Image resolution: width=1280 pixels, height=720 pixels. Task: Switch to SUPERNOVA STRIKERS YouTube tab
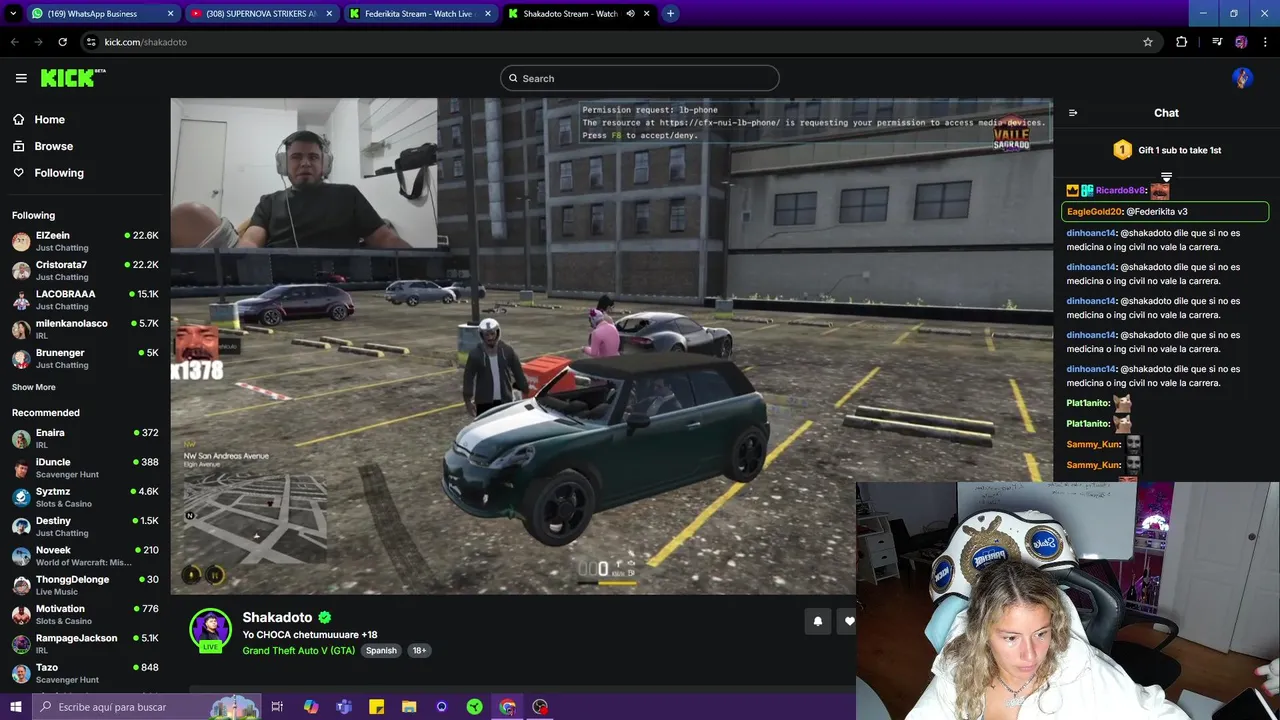click(x=261, y=14)
